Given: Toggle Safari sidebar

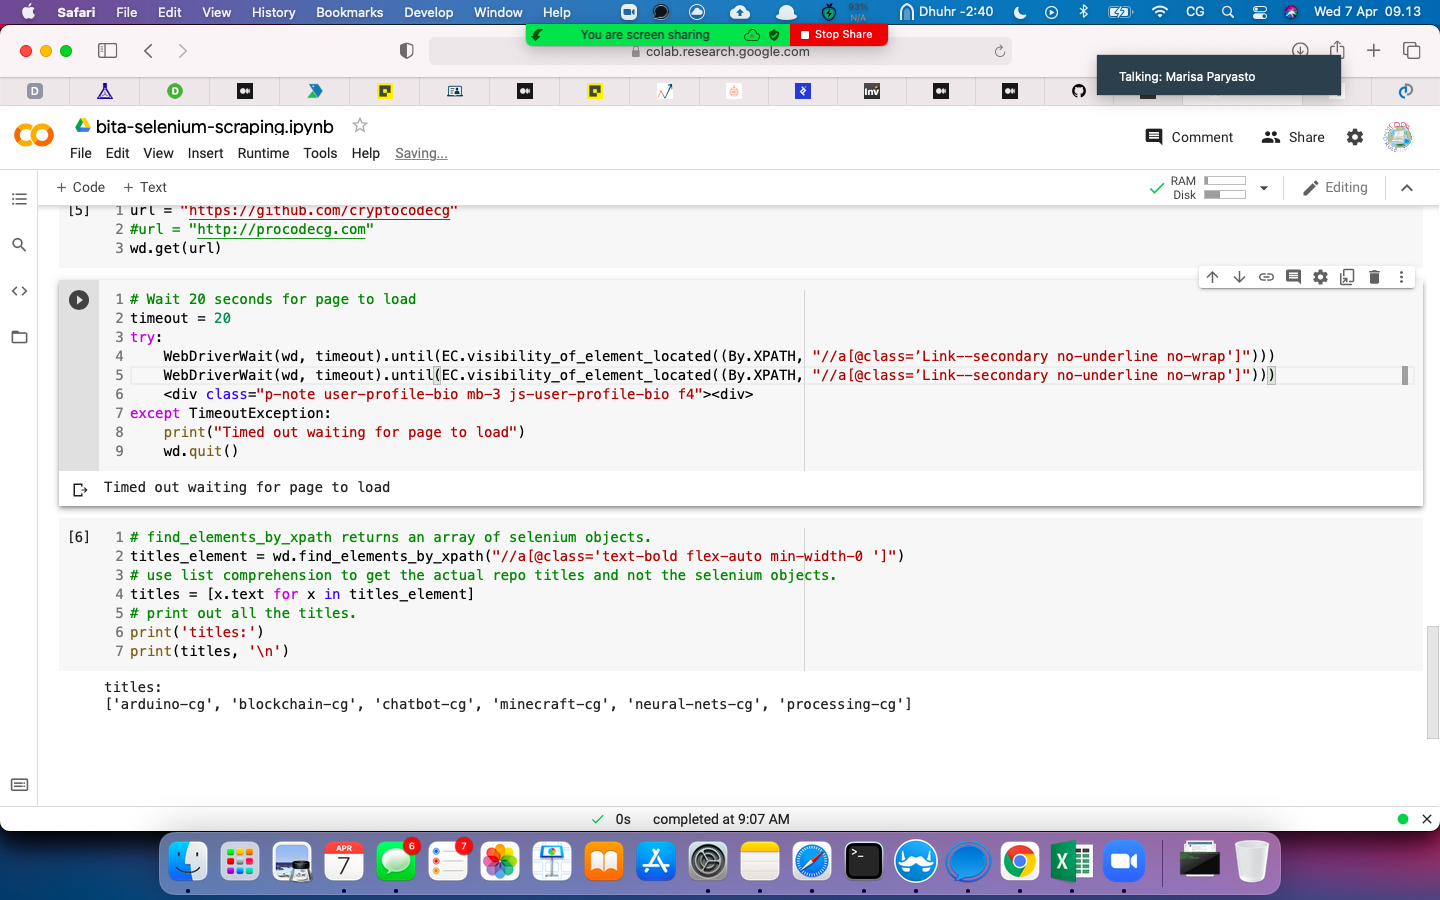Looking at the screenshot, I should point(107,50).
